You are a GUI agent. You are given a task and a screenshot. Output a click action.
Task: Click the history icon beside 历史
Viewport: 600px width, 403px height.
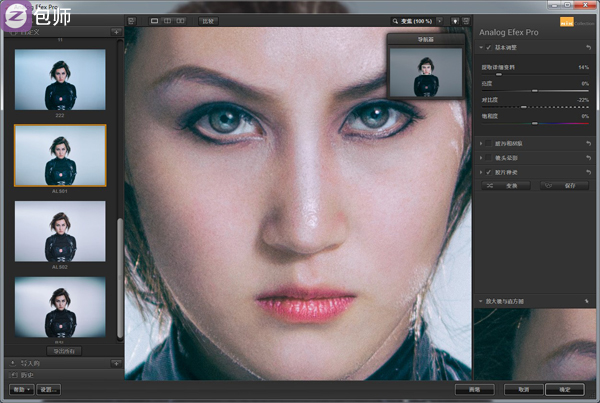click(x=13, y=375)
